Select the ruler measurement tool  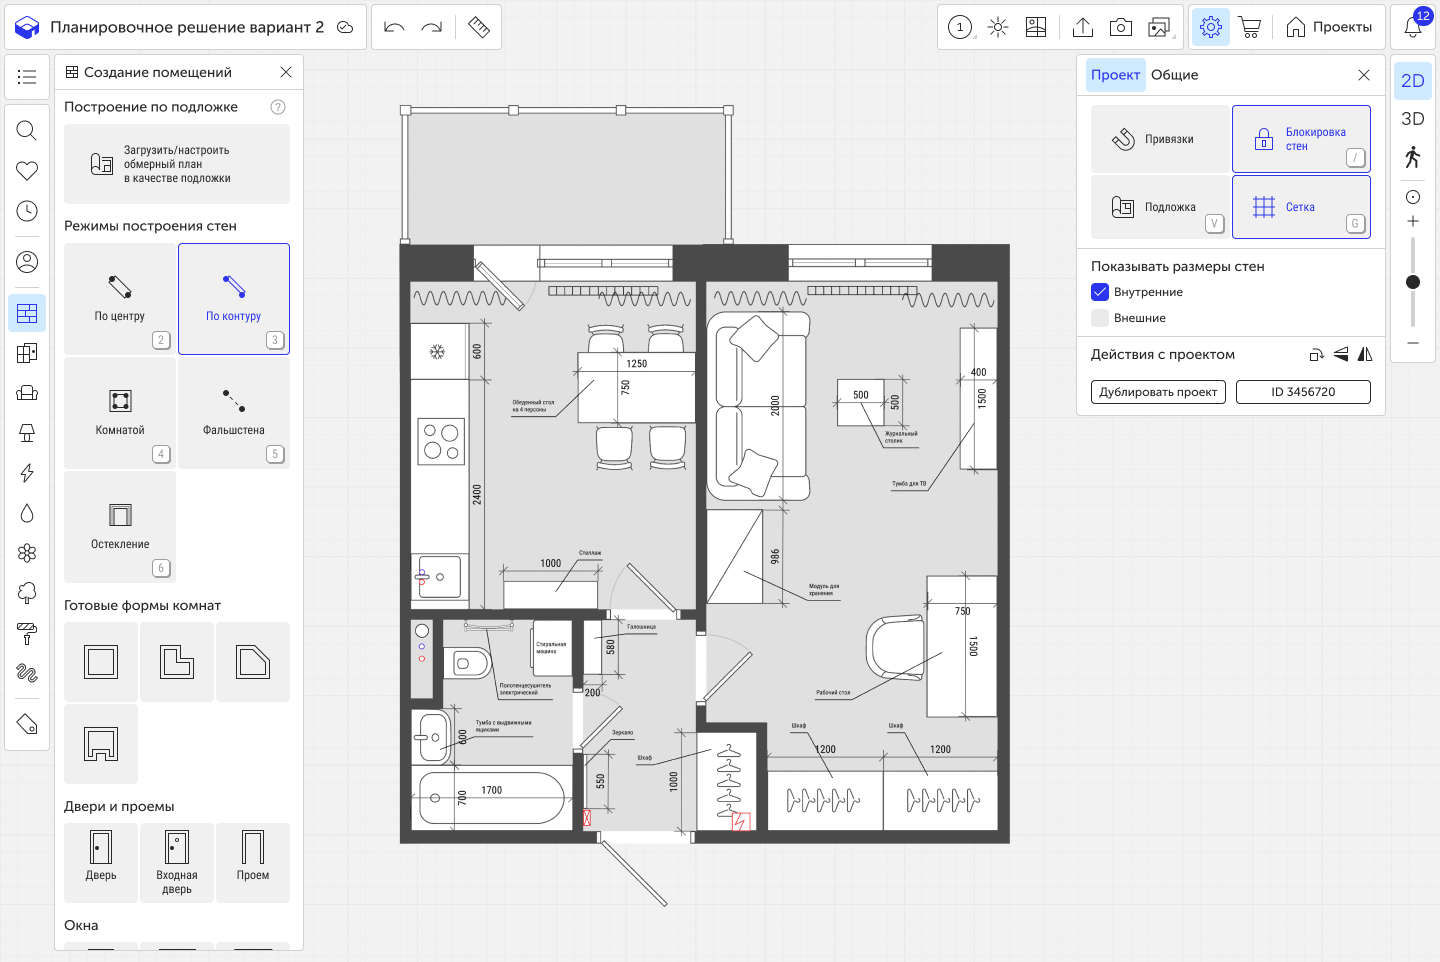coord(479,27)
